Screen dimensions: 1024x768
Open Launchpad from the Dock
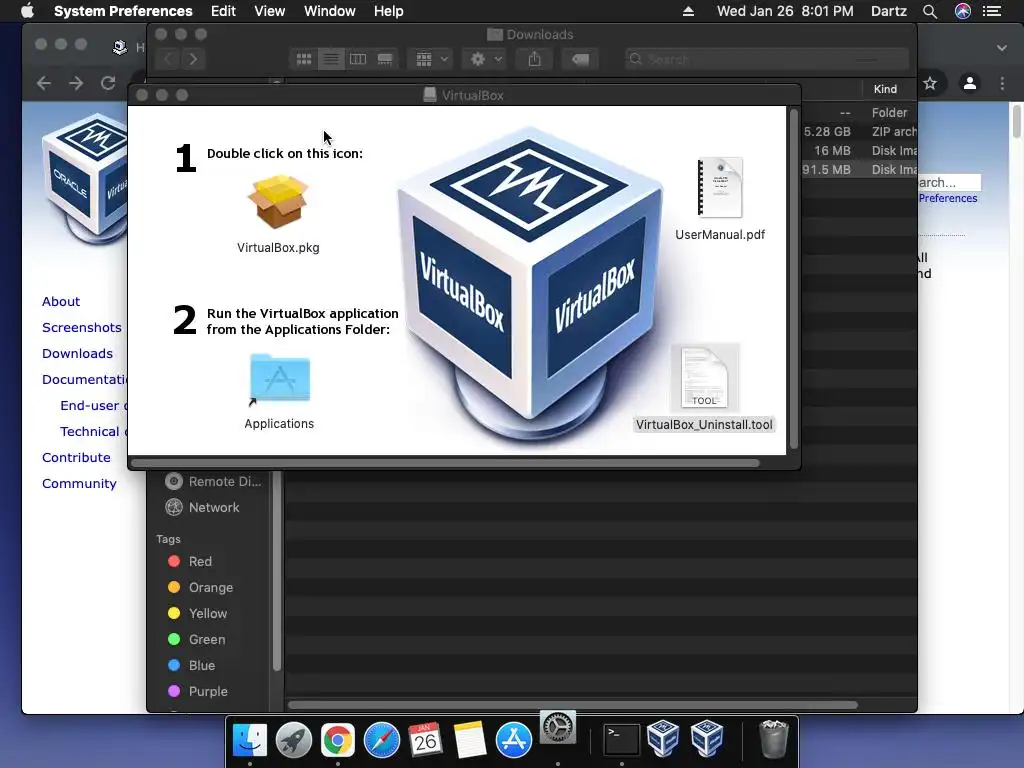click(x=294, y=740)
